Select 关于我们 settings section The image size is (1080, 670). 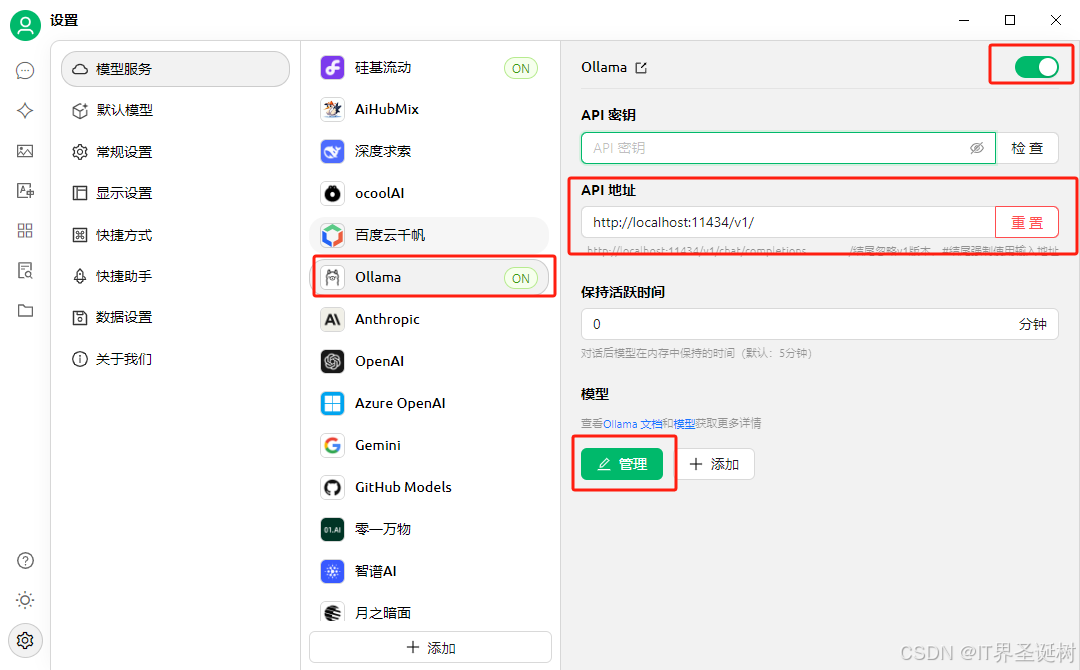176,359
